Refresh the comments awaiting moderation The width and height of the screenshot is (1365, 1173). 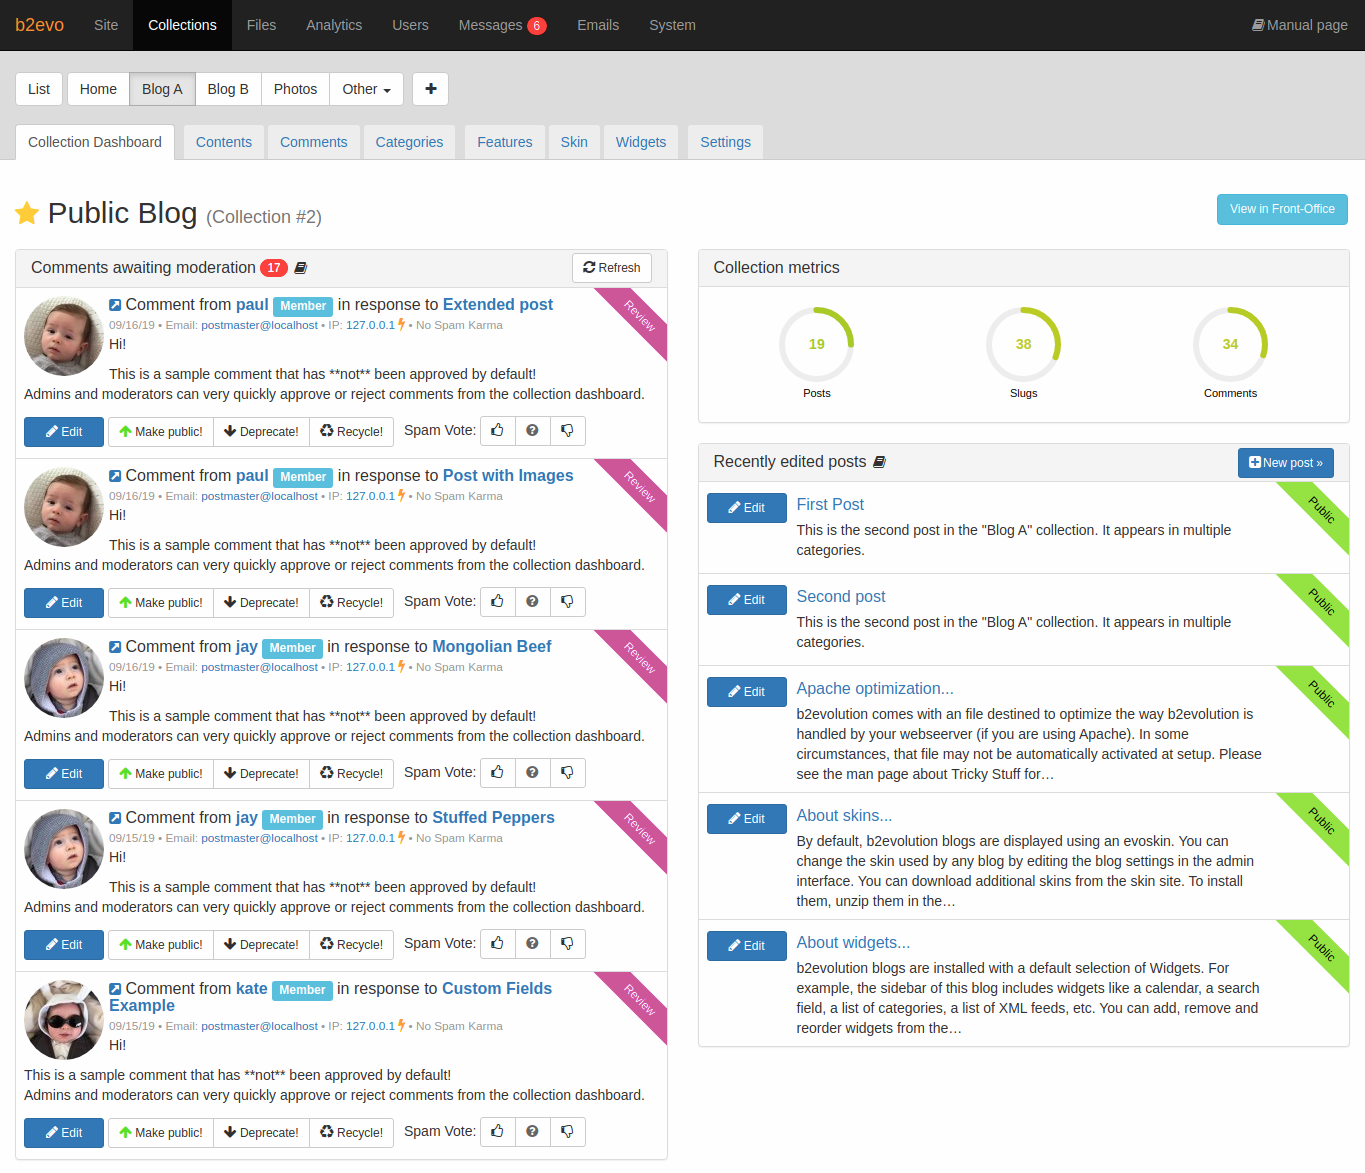coord(612,268)
